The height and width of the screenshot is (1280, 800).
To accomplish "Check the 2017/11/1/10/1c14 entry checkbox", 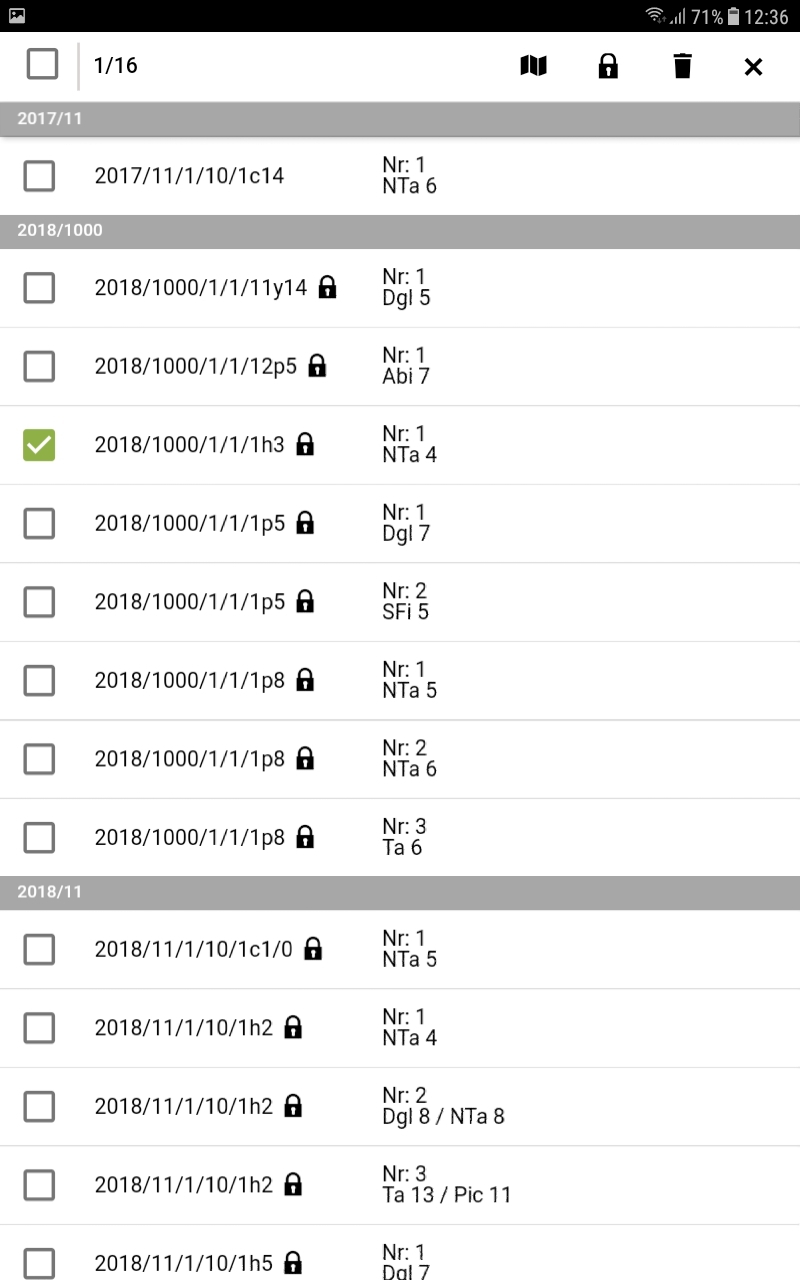I will pos(39,176).
